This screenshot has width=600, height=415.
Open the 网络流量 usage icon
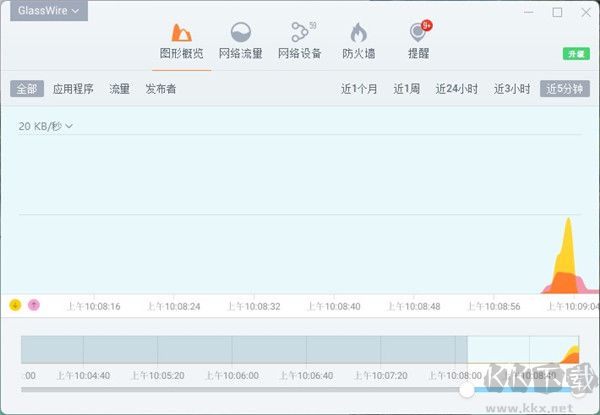coord(240,34)
